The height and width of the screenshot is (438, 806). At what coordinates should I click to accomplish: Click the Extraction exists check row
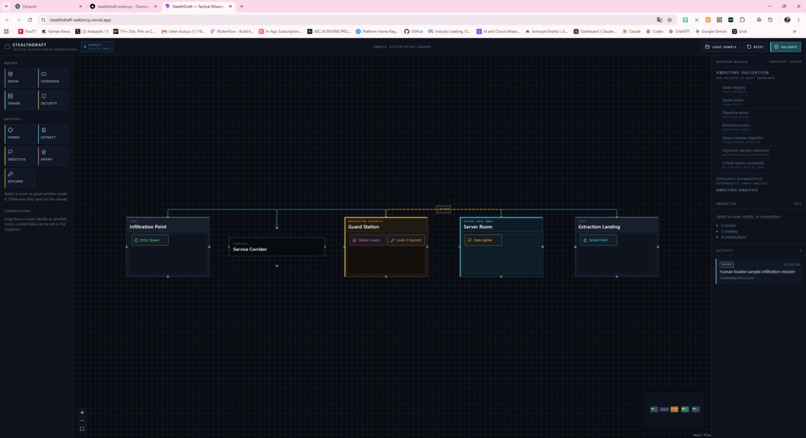click(x=759, y=127)
